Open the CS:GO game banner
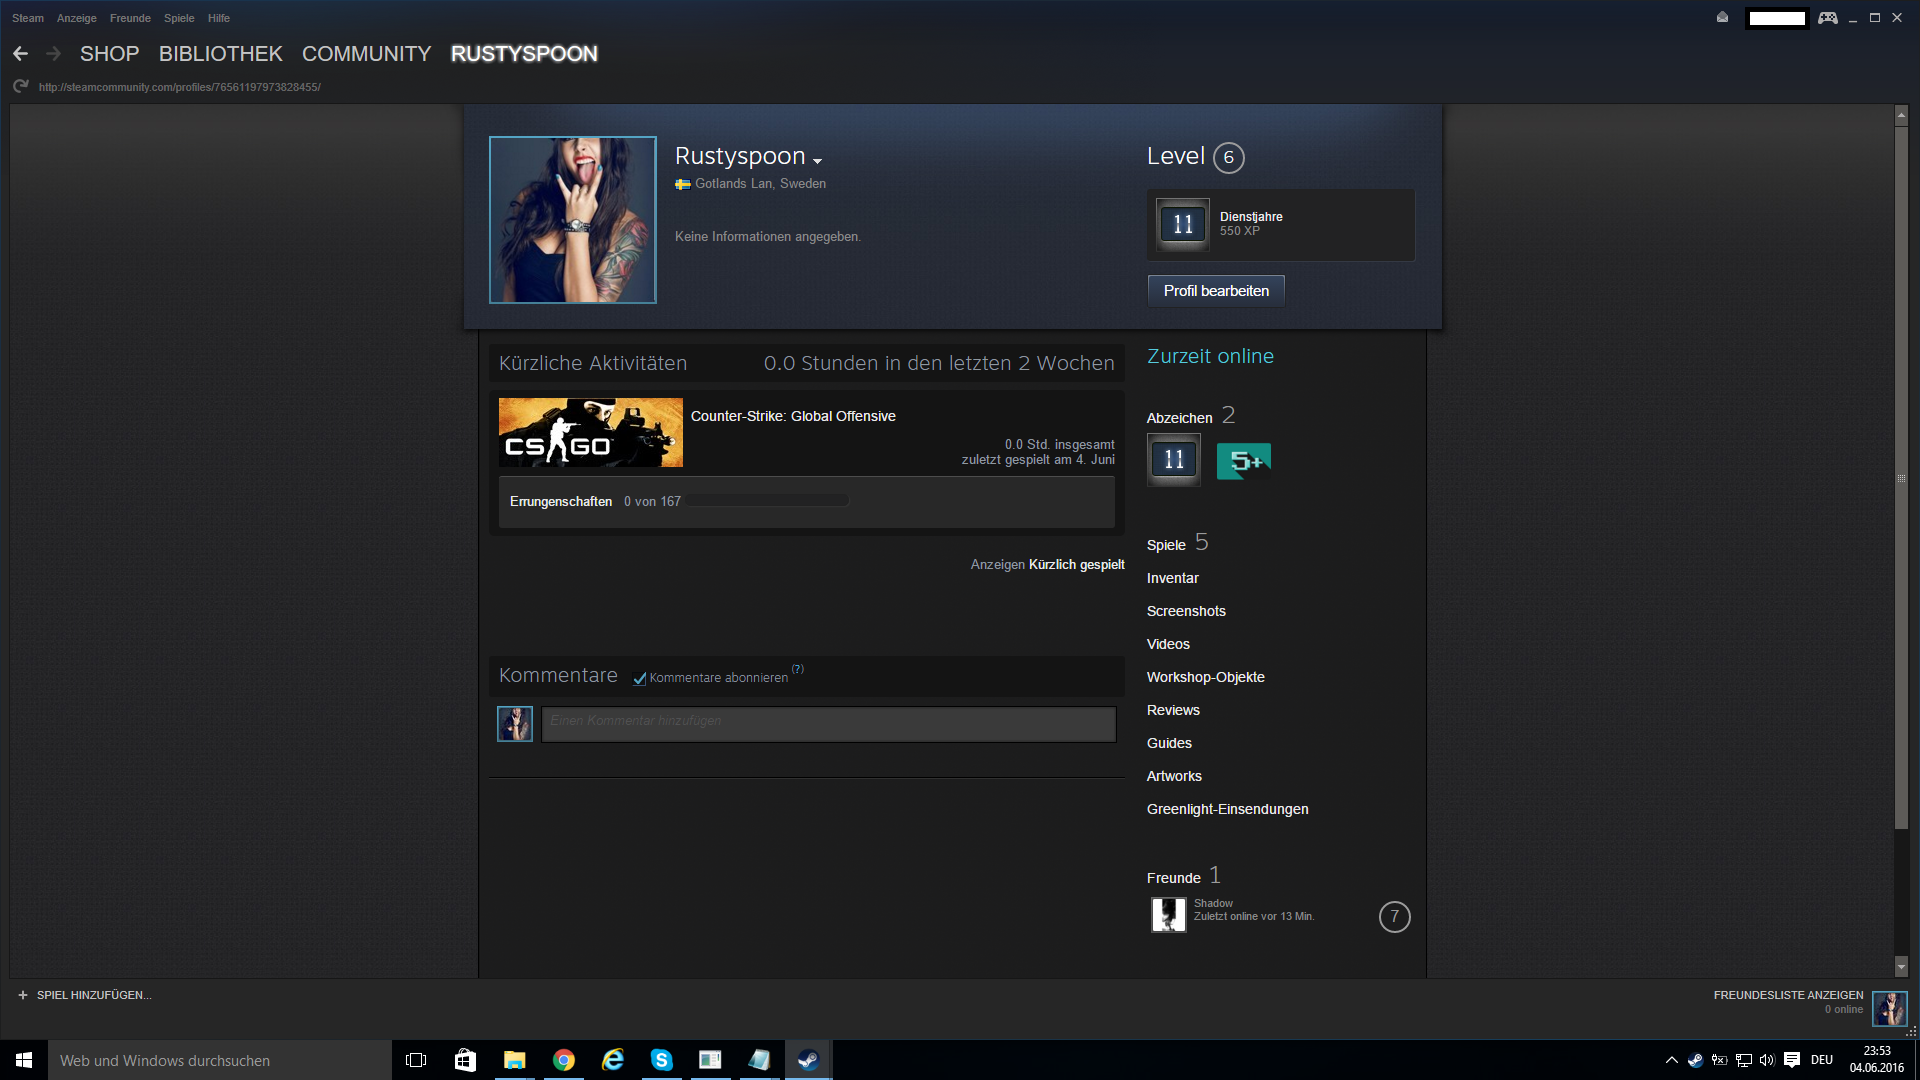 [x=591, y=433]
